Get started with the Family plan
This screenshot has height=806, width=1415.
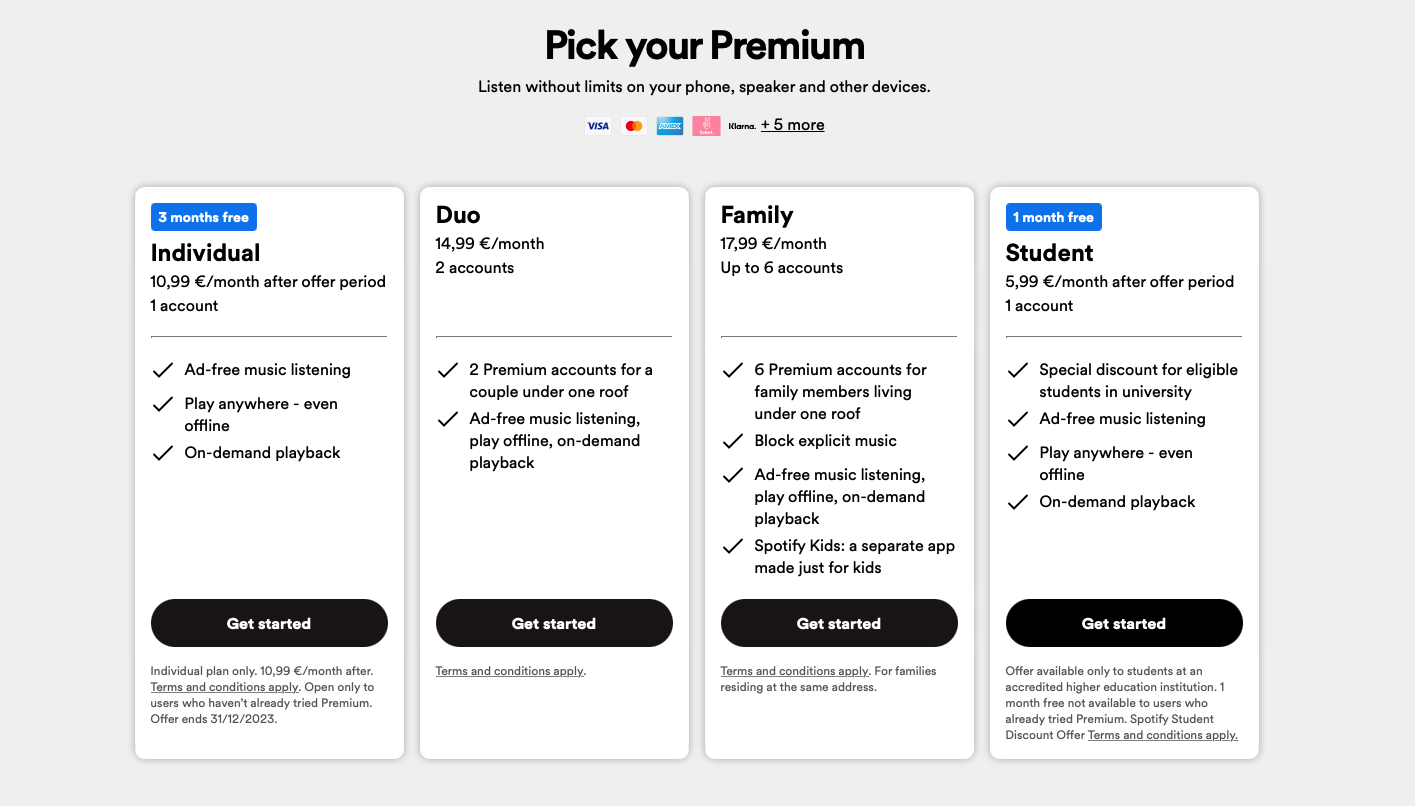839,623
